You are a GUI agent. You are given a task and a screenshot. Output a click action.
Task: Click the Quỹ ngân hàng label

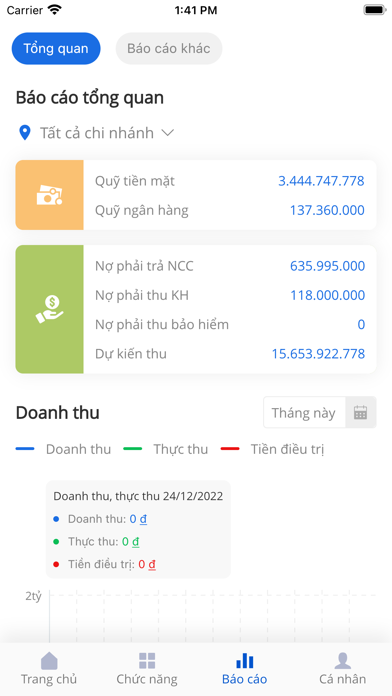point(142,210)
